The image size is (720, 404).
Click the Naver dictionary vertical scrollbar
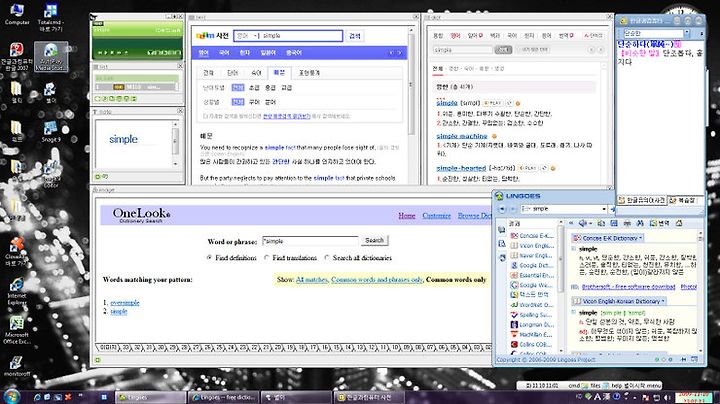[x=411, y=83]
